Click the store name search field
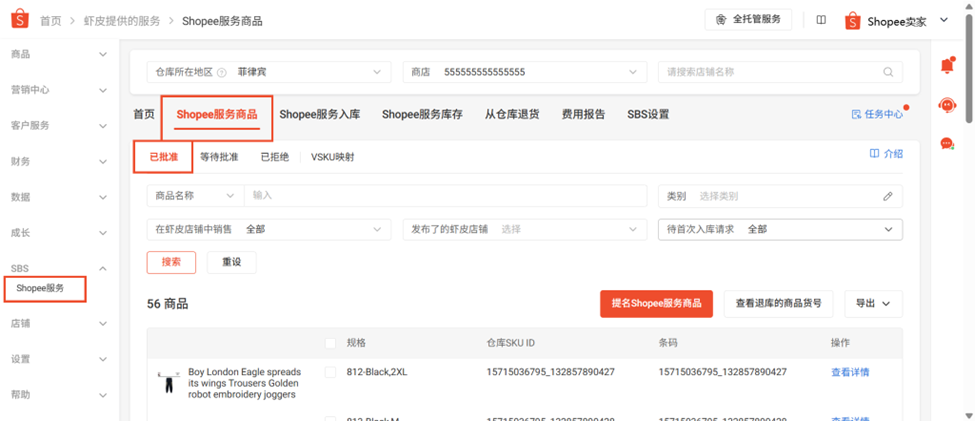The height and width of the screenshot is (421, 975). [x=780, y=72]
